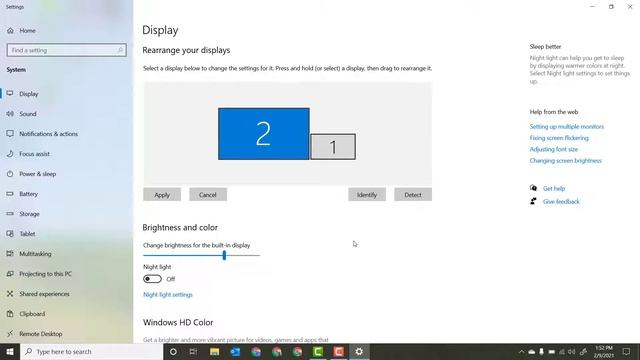Viewport: 640px width, 360px height.
Task: Open Cortana from the taskbar
Action: (173, 351)
